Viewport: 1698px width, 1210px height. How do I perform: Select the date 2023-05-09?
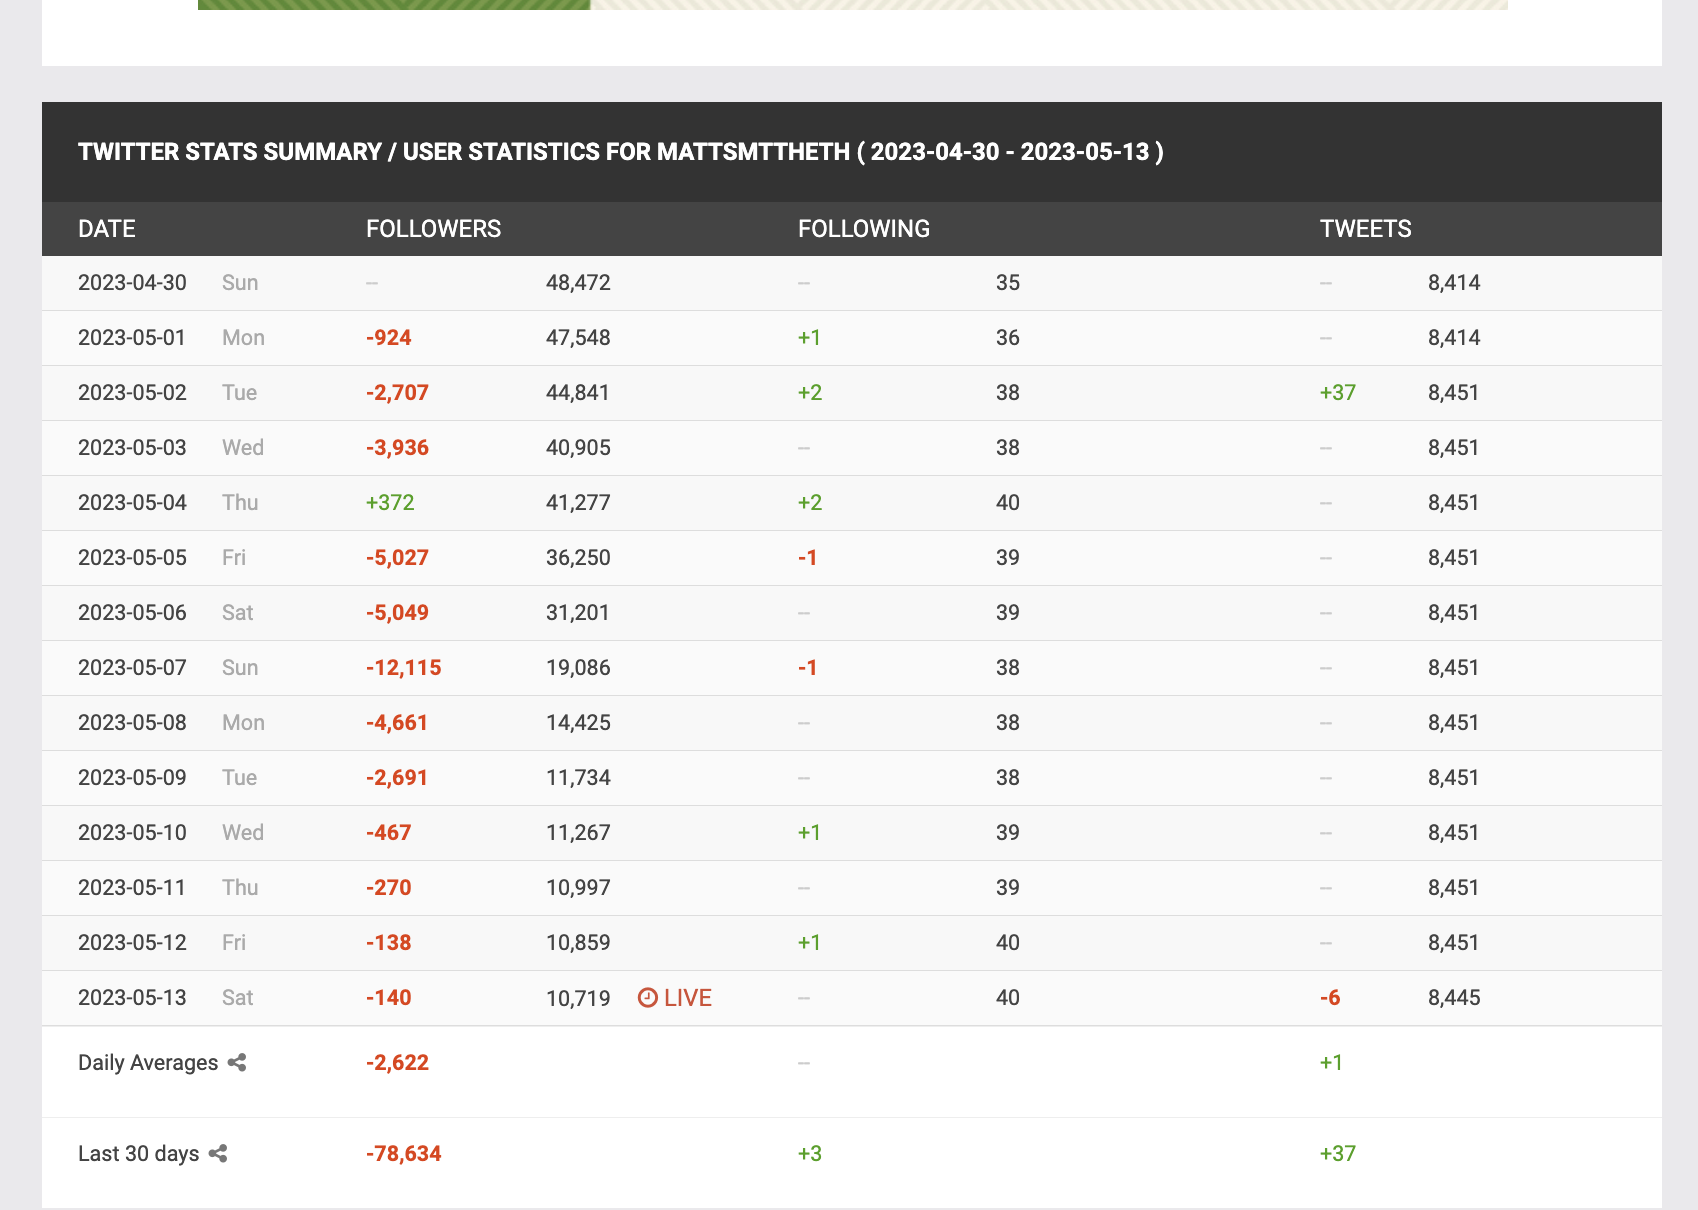tap(132, 778)
